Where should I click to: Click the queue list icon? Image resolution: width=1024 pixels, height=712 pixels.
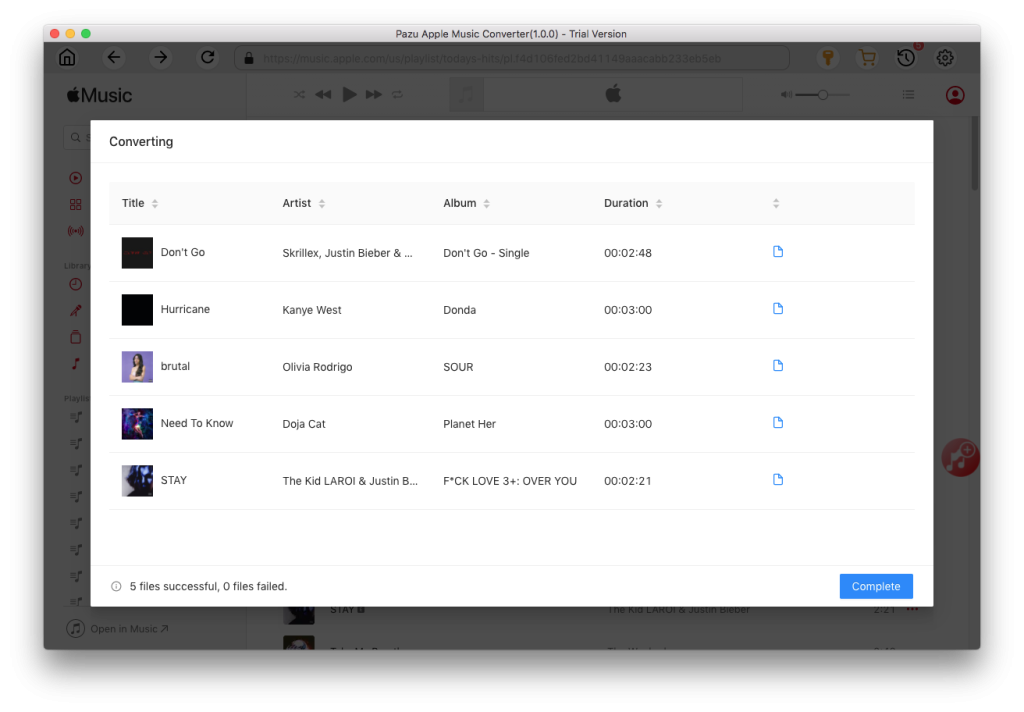908,95
